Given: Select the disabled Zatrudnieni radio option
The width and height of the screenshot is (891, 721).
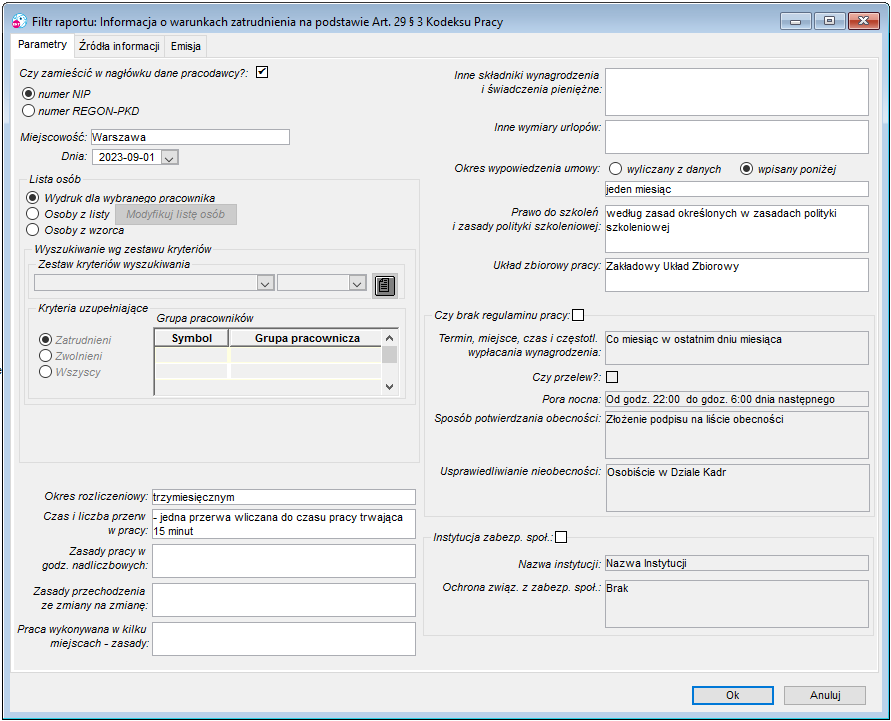Looking at the screenshot, I should (x=45, y=339).
